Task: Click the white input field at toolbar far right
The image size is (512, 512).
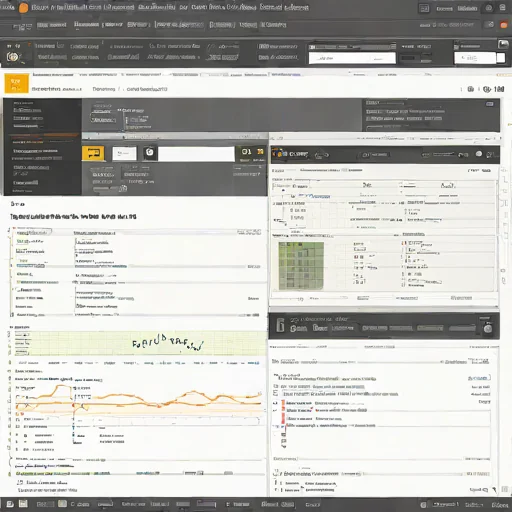Action: coord(475,58)
